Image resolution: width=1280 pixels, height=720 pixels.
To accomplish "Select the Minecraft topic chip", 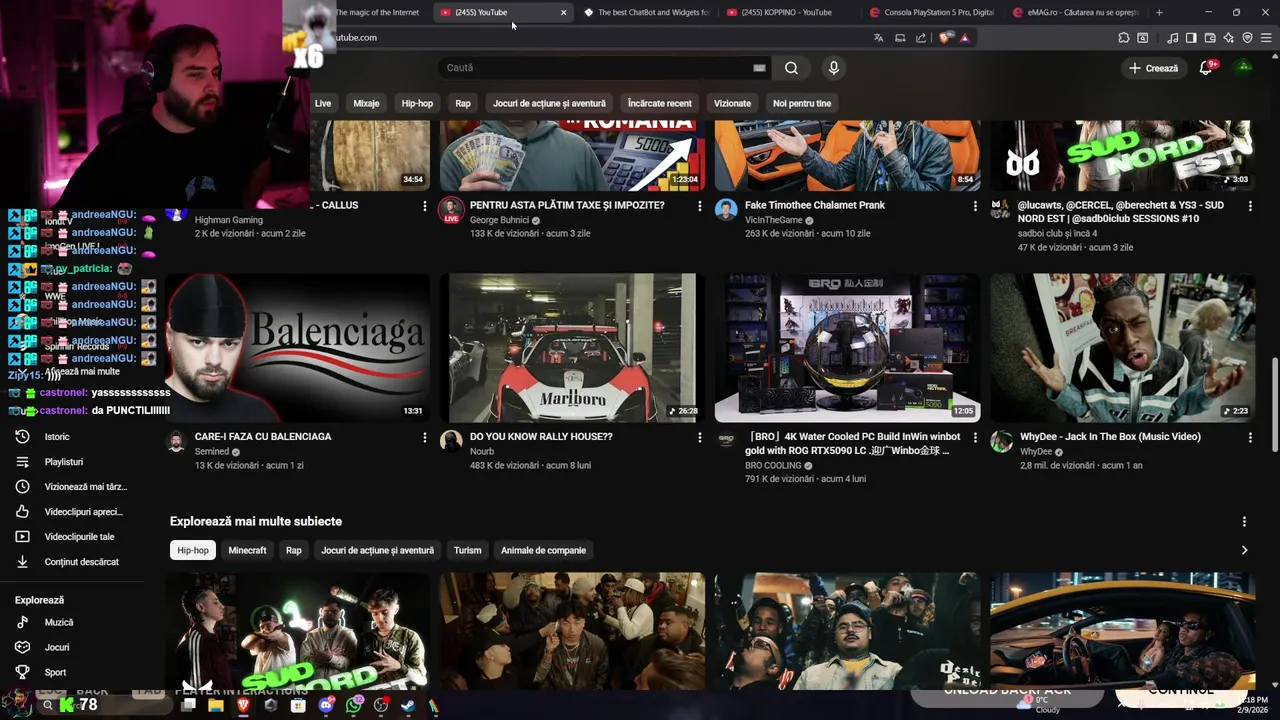I will tap(247, 550).
